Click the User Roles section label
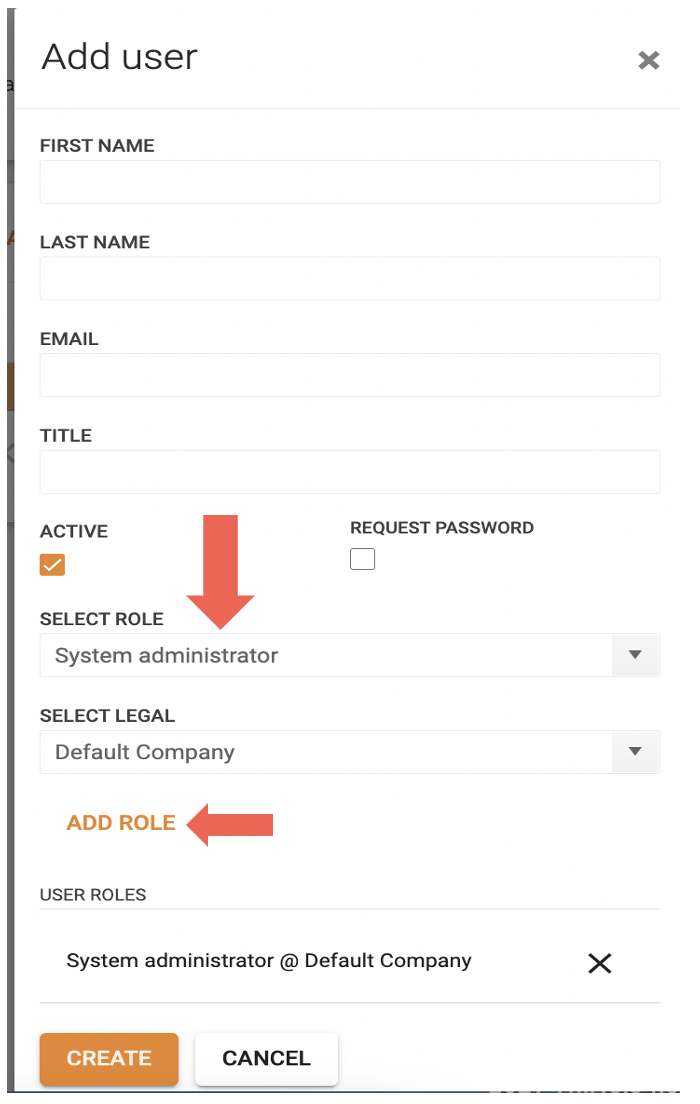 point(93,895)
